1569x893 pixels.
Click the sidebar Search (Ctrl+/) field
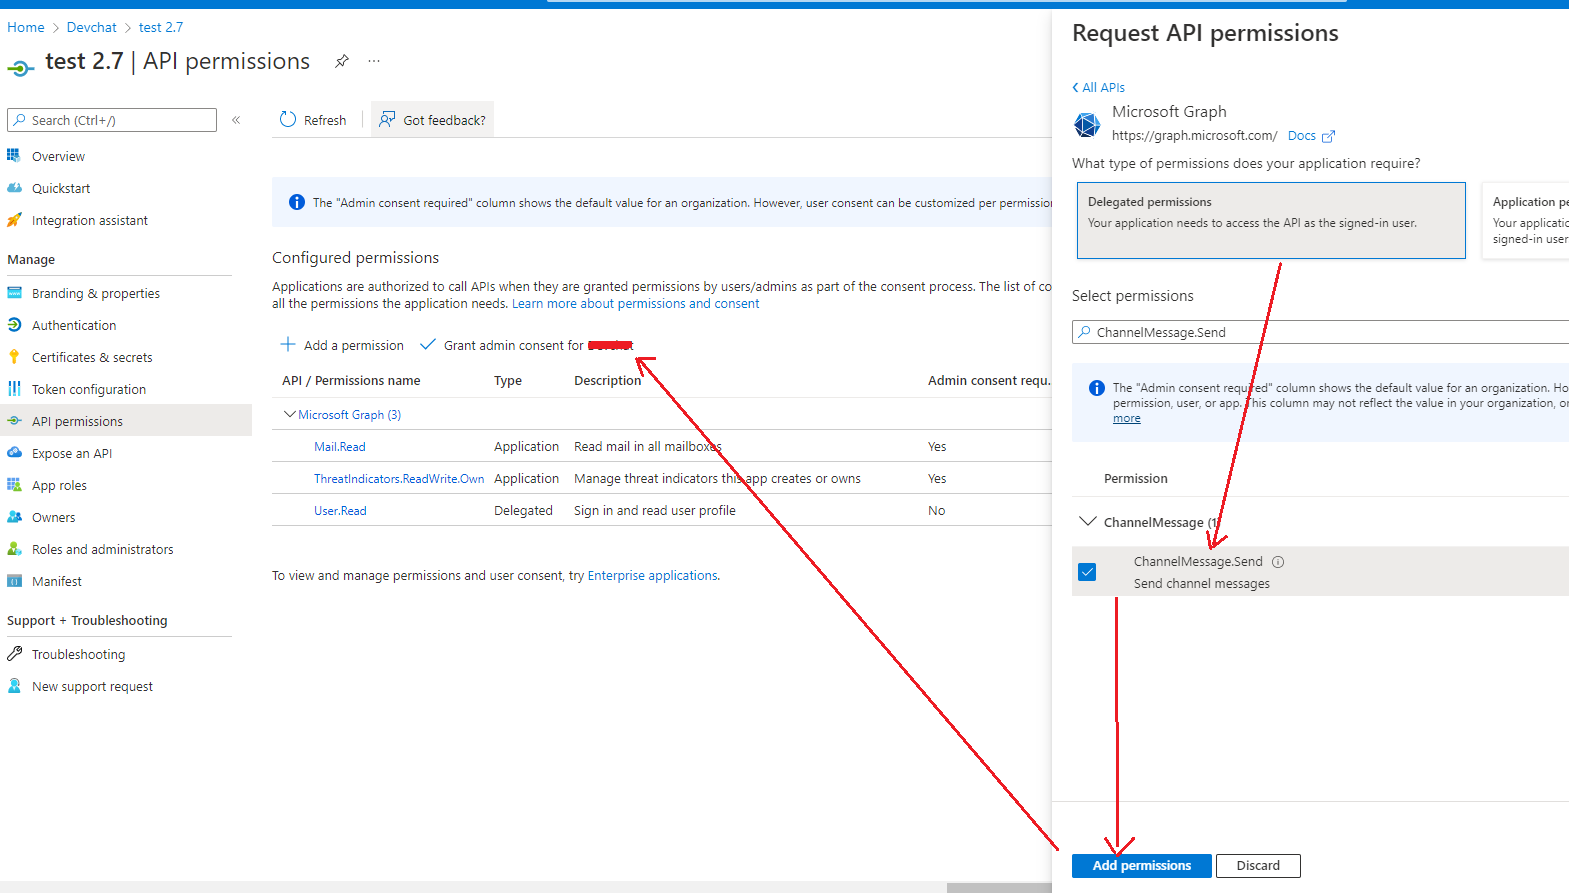click(x=112, y=120)
